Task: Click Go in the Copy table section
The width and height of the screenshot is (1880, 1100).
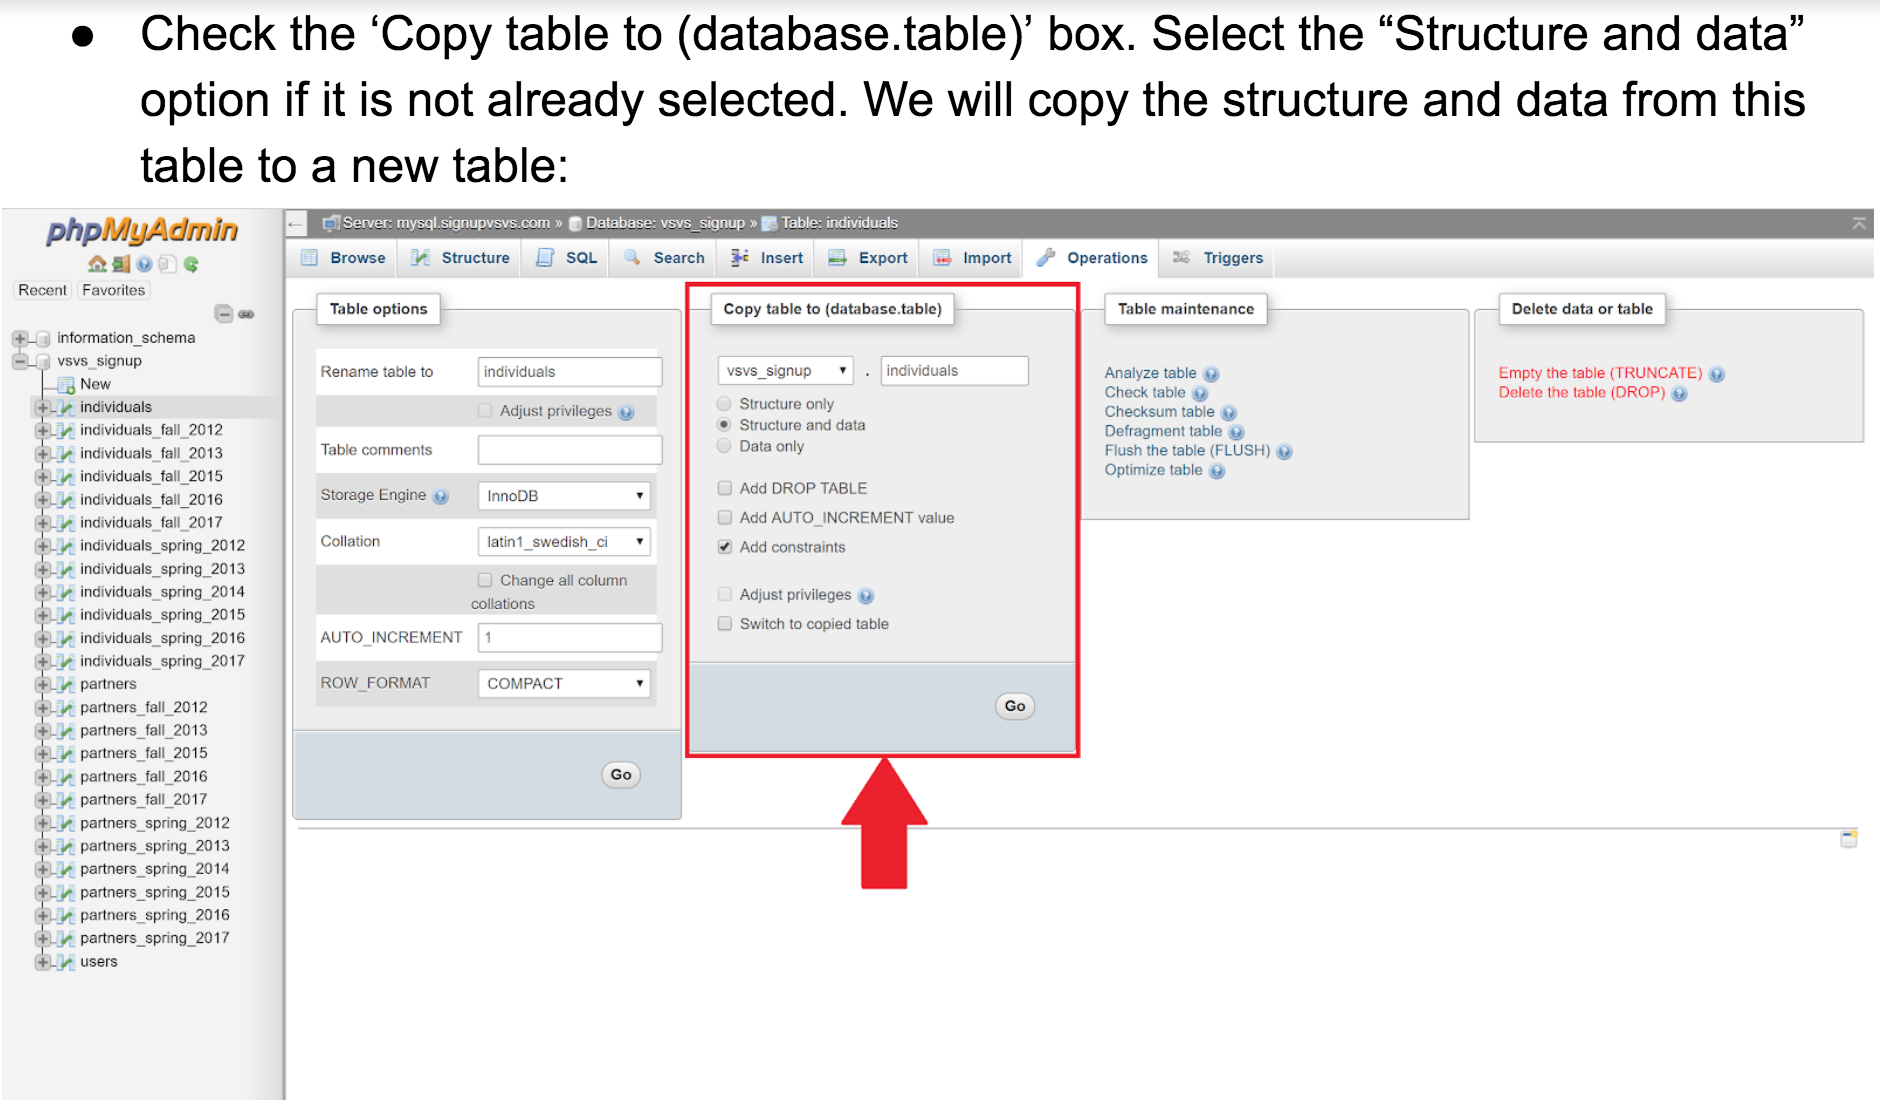Action: (1013, 705)
